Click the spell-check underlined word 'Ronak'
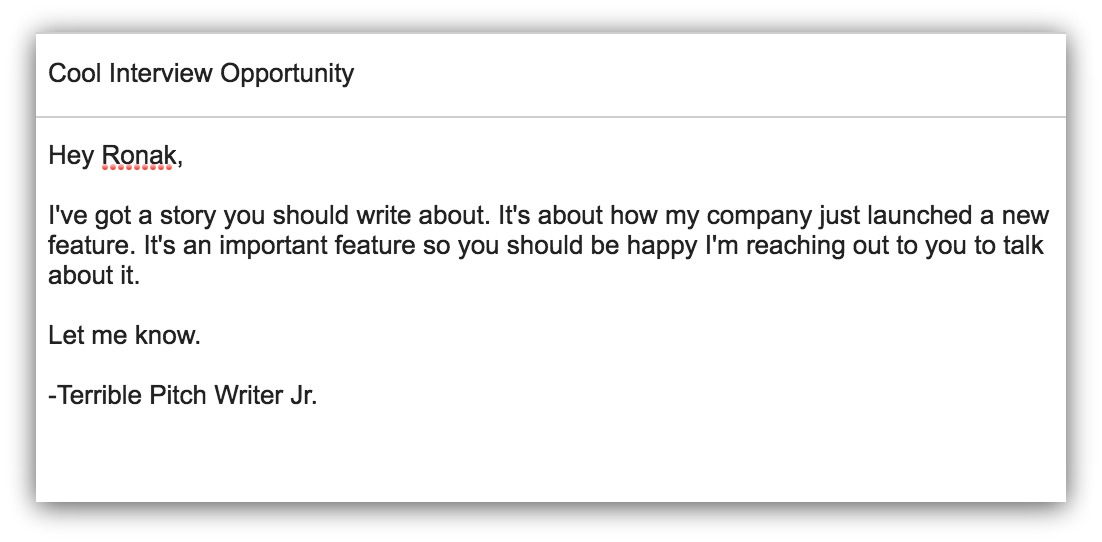Viewport: 1102px width, 542px height. coord(138,156)
